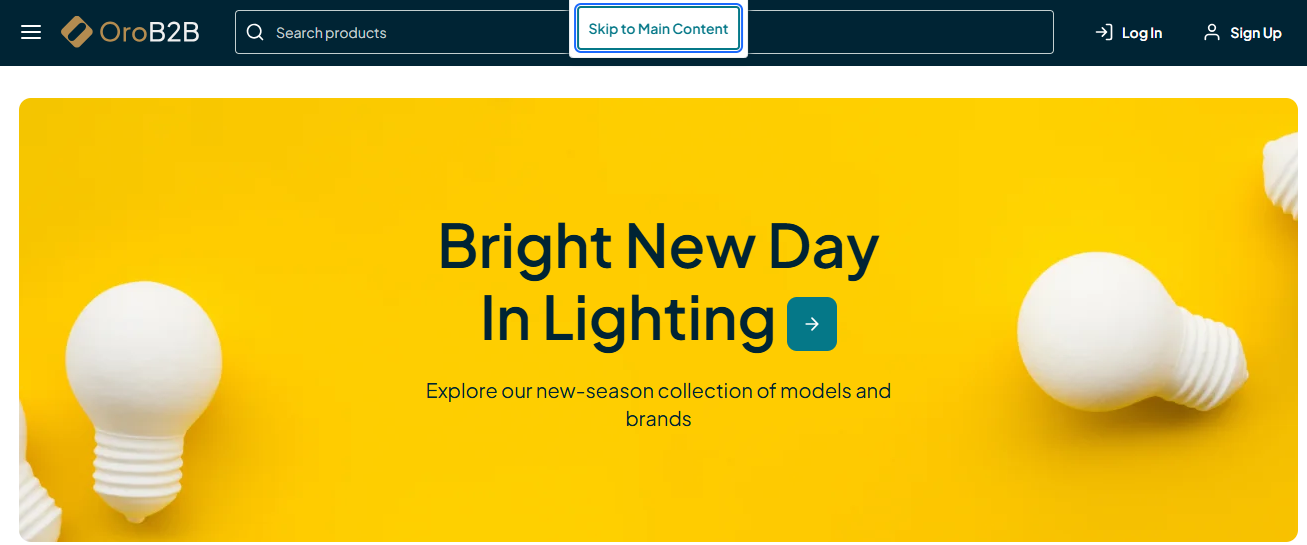Click the magnifier search icon

(256, 33)
